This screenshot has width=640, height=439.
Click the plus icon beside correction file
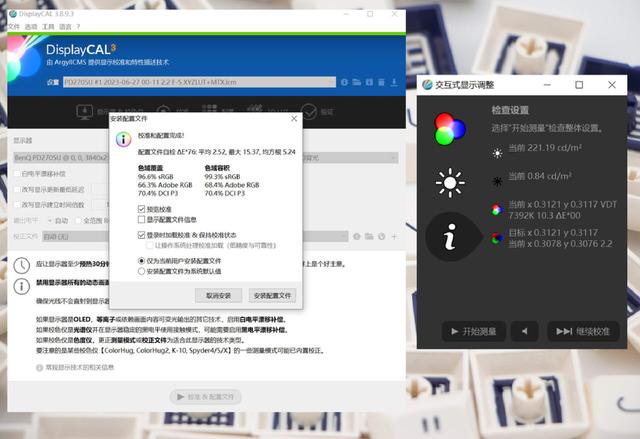(x=394, y=237)
